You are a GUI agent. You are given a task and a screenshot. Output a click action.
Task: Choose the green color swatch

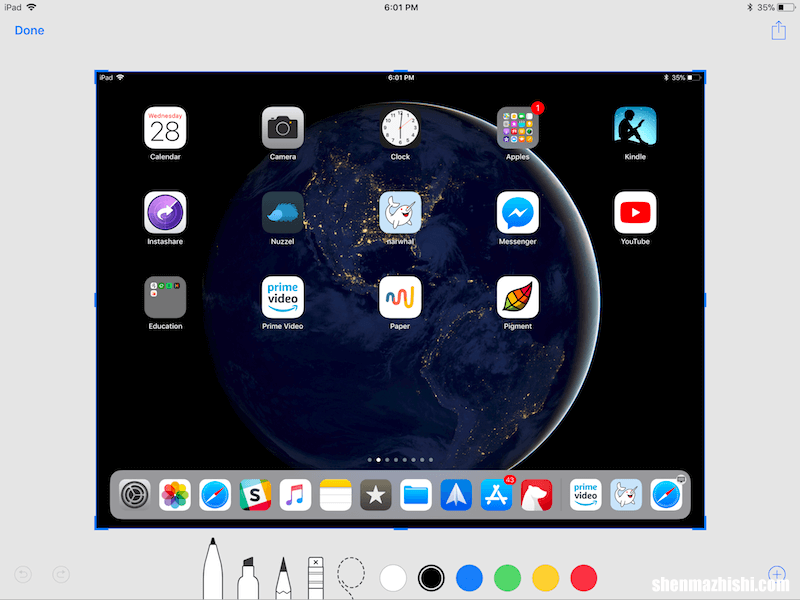tap(508, 578)
